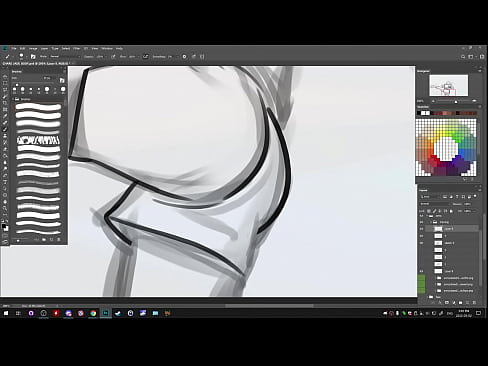Select the Crop tool in the toolbar

click(x=5, y=103)
